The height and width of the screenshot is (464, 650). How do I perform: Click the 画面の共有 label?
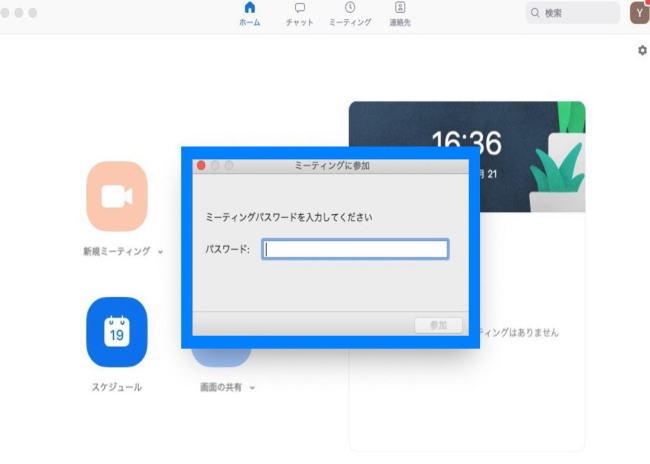[x=221, y=387]
